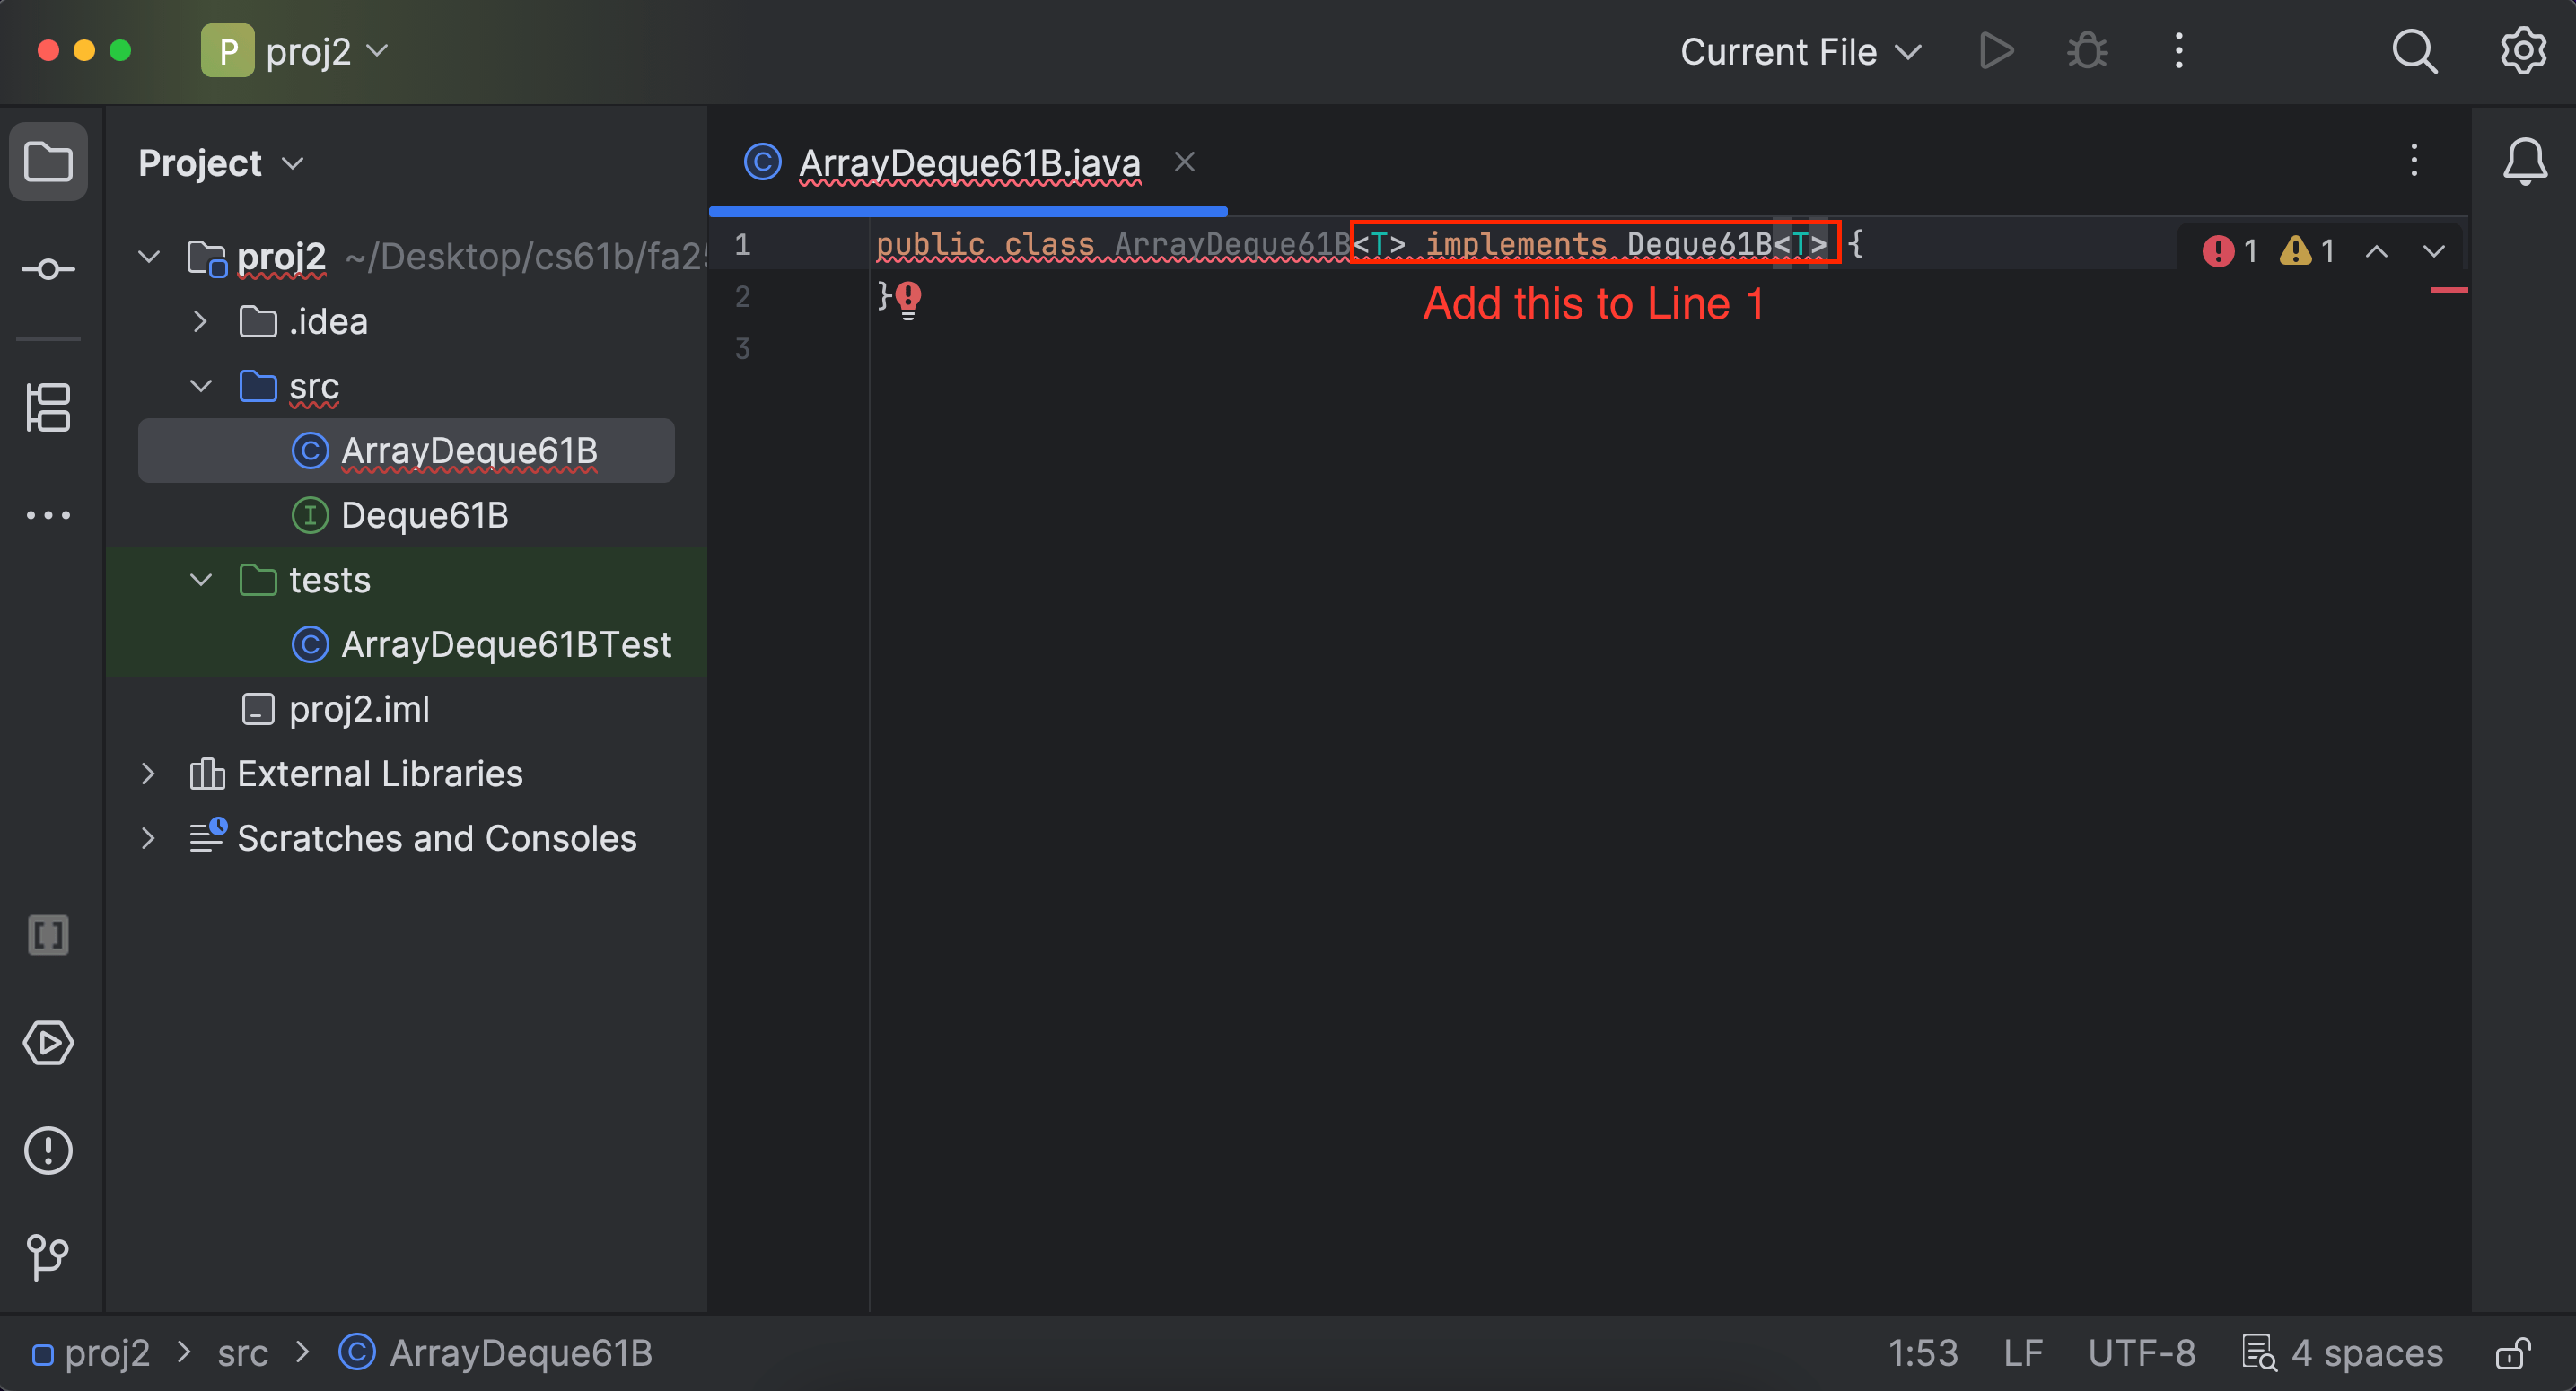The image size is (2576, 1391).
Task: Open the Problems tool window
Action: pos(47,1150)
